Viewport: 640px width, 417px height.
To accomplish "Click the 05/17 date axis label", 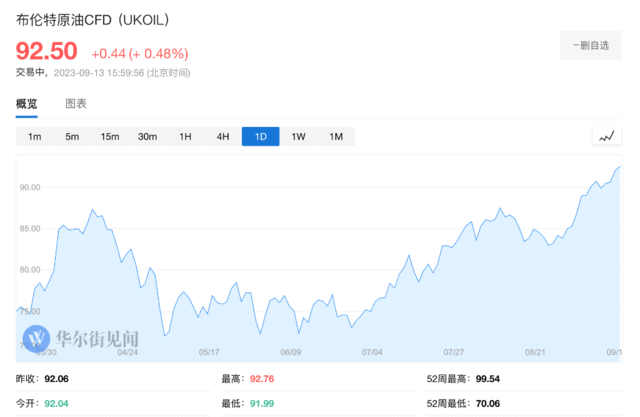I will (x=209, y=352).
